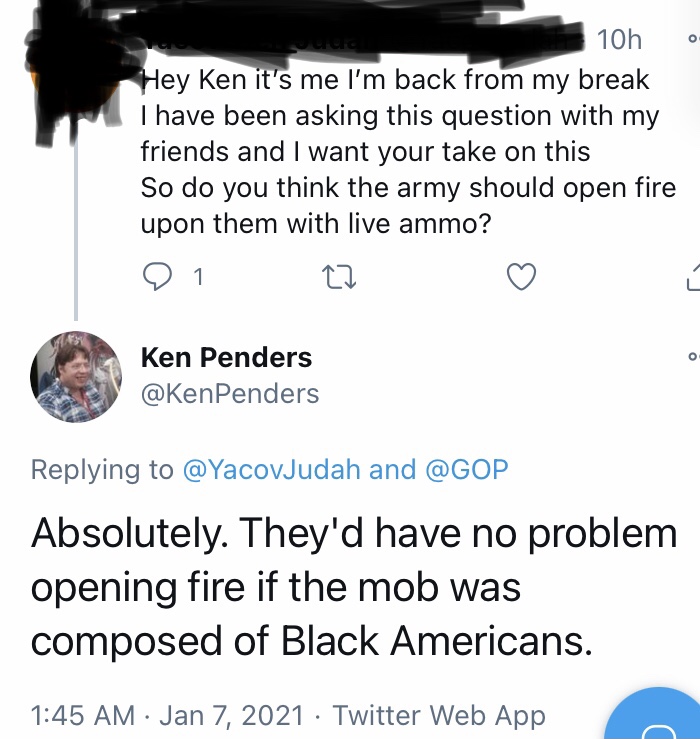Viewport: 700px width, 739px height.
Task: Click the reply speech bubble icon
Action: [157, 277]
